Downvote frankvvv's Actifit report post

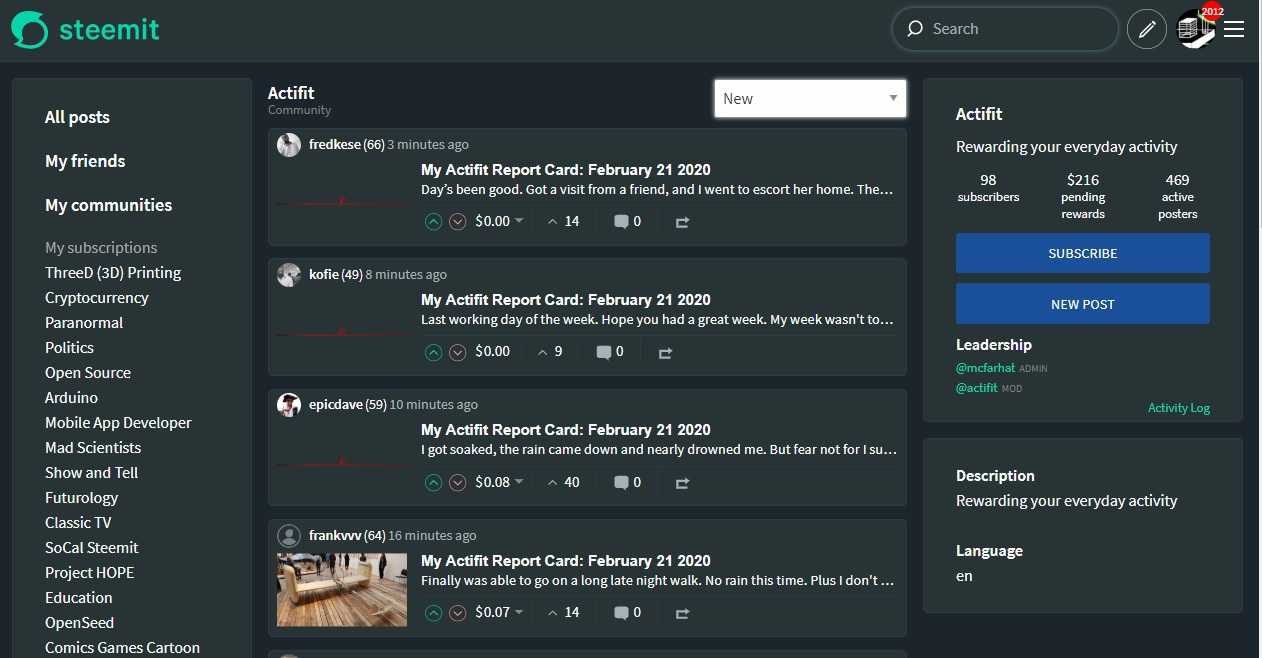coord(458,612)
